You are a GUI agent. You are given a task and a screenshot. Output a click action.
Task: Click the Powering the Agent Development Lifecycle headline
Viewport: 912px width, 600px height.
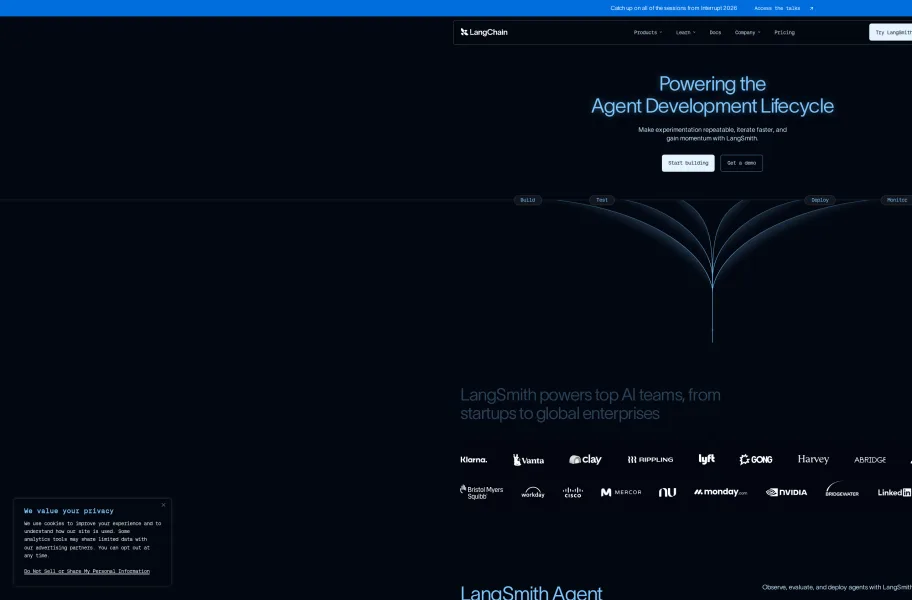coord(712,95)
